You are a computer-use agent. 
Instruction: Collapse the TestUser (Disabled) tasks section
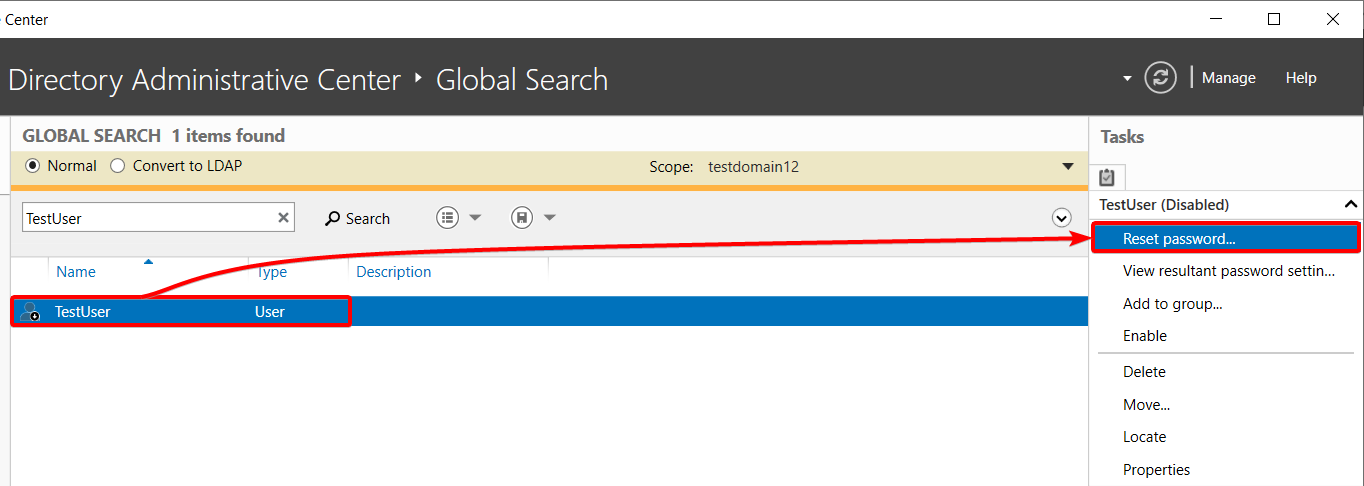coord(1351,204)
